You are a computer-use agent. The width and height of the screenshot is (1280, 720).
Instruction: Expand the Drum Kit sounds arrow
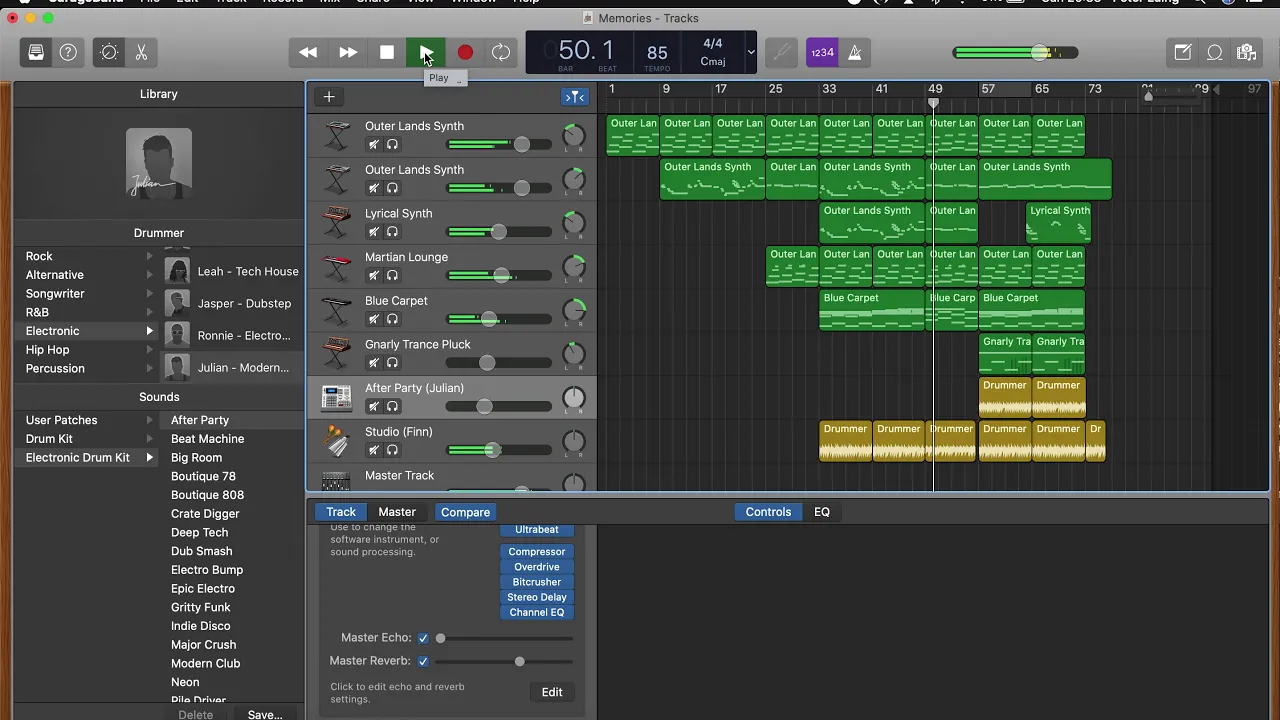coord(150,439)
